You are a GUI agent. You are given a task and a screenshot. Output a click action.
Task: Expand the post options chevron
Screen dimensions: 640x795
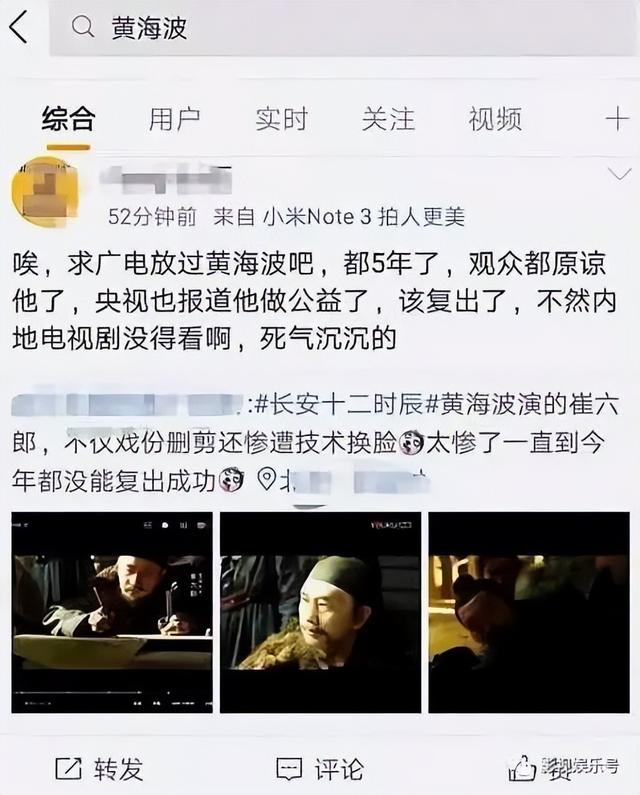[619, 174]
